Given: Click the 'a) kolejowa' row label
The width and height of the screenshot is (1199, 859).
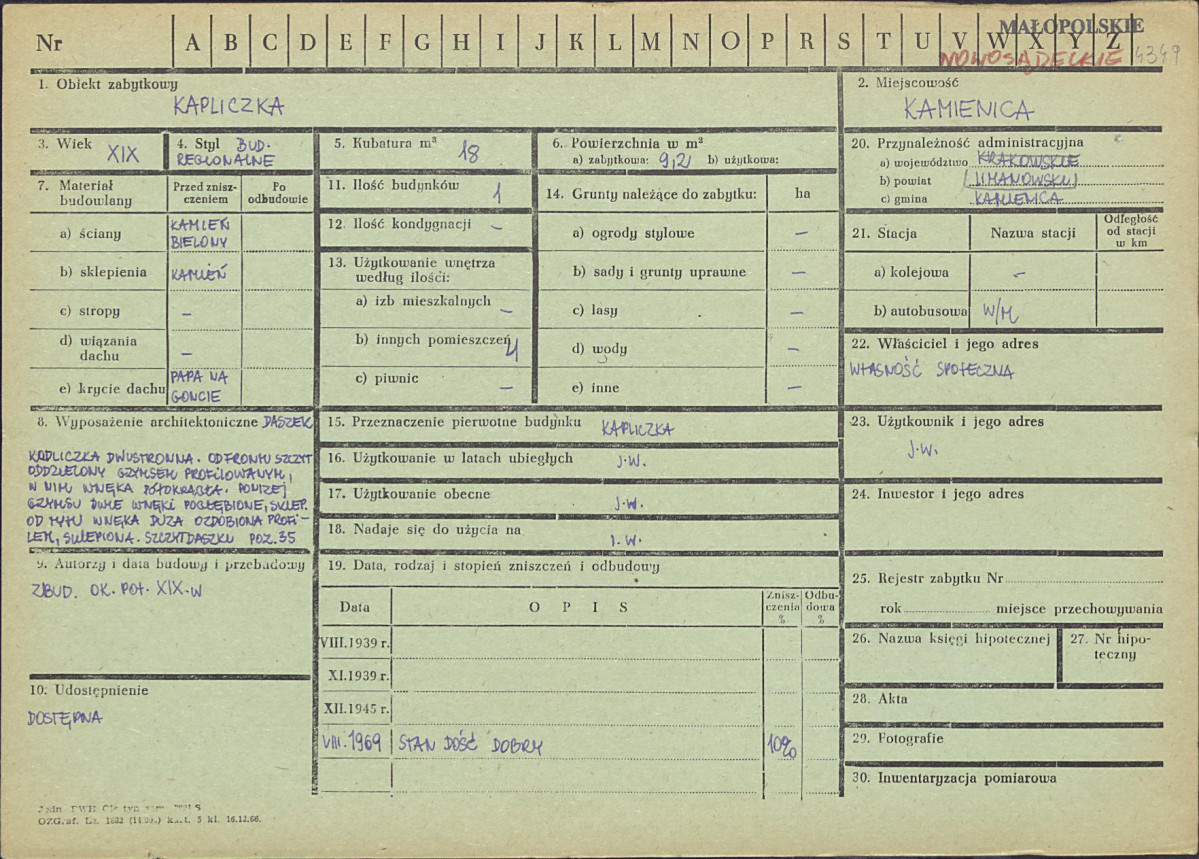Looking at the screenshot, I should pyautogui.click(x=911, y=272).
